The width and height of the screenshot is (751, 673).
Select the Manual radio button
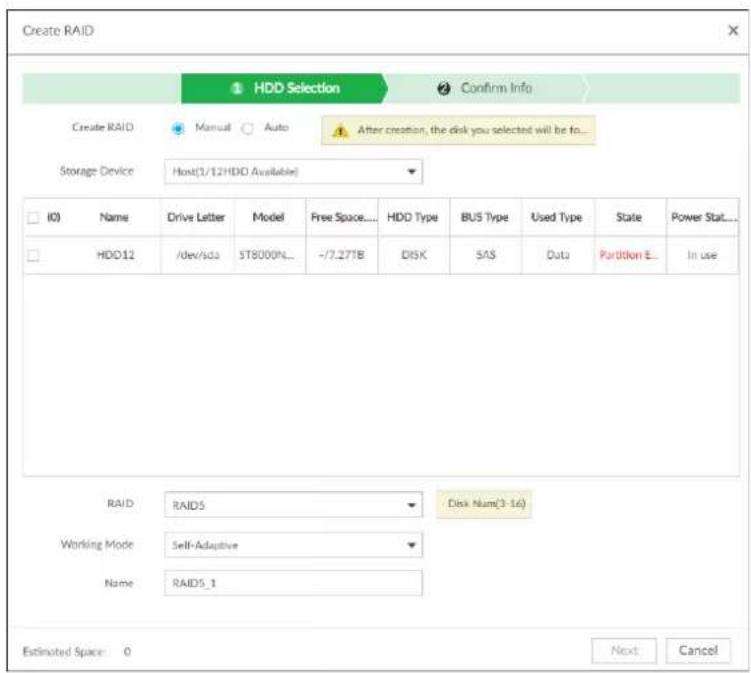click(x=178, y=128)
